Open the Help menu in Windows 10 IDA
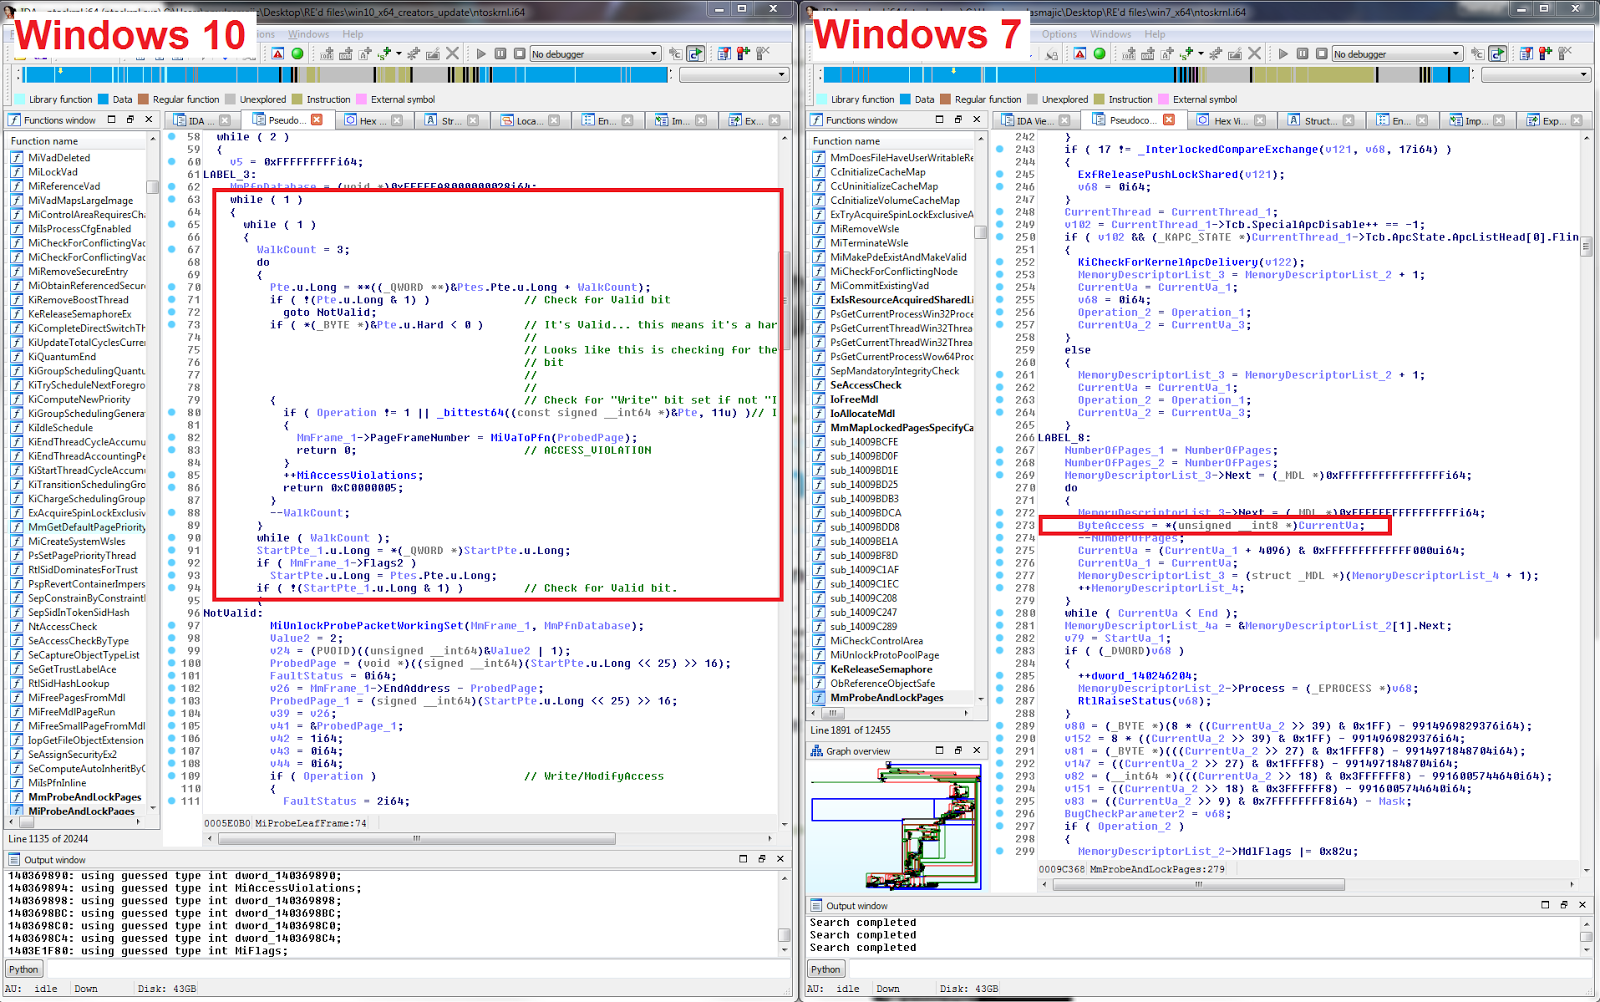1600x1002 pixels. click(353, 34)
